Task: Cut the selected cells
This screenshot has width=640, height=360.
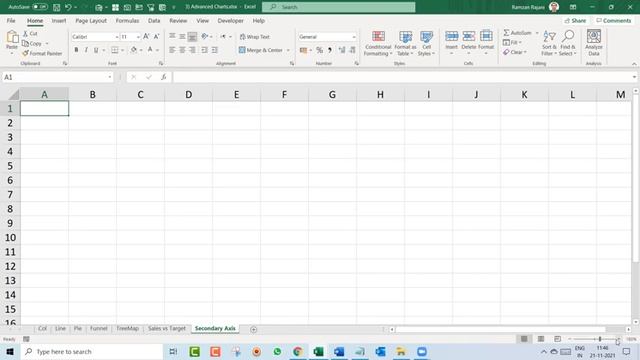Action: [x=30, y=33]
